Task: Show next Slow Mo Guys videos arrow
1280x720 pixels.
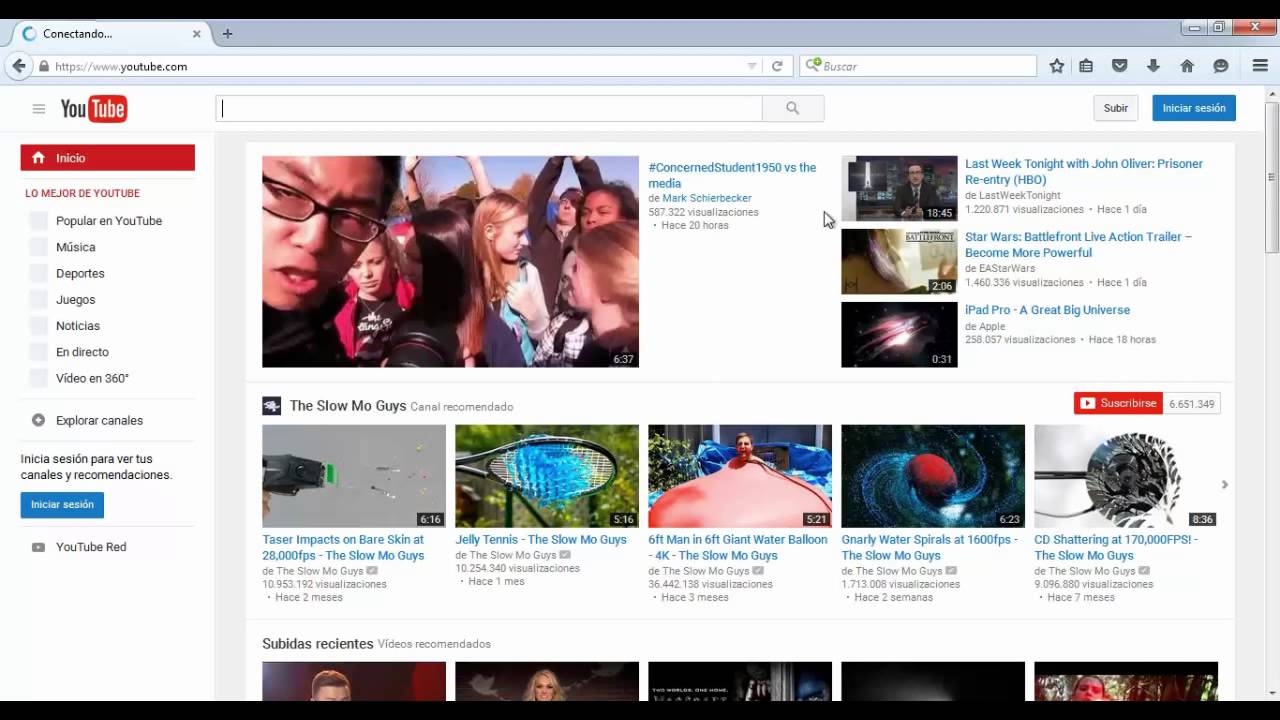Action: pyautogui.click(x=1224, y=484)
